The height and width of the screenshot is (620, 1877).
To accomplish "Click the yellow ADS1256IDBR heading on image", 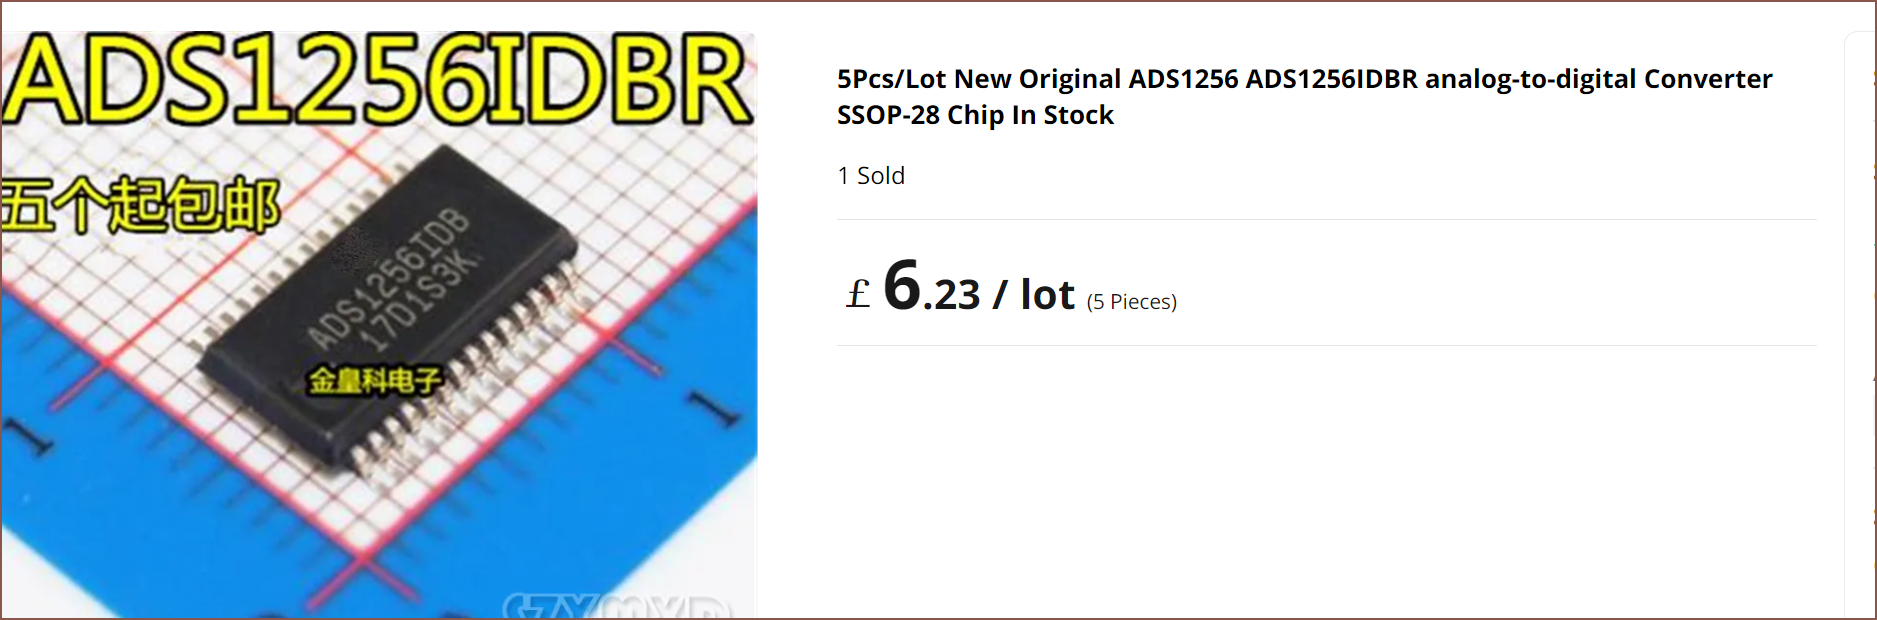I will click(378, 82).
